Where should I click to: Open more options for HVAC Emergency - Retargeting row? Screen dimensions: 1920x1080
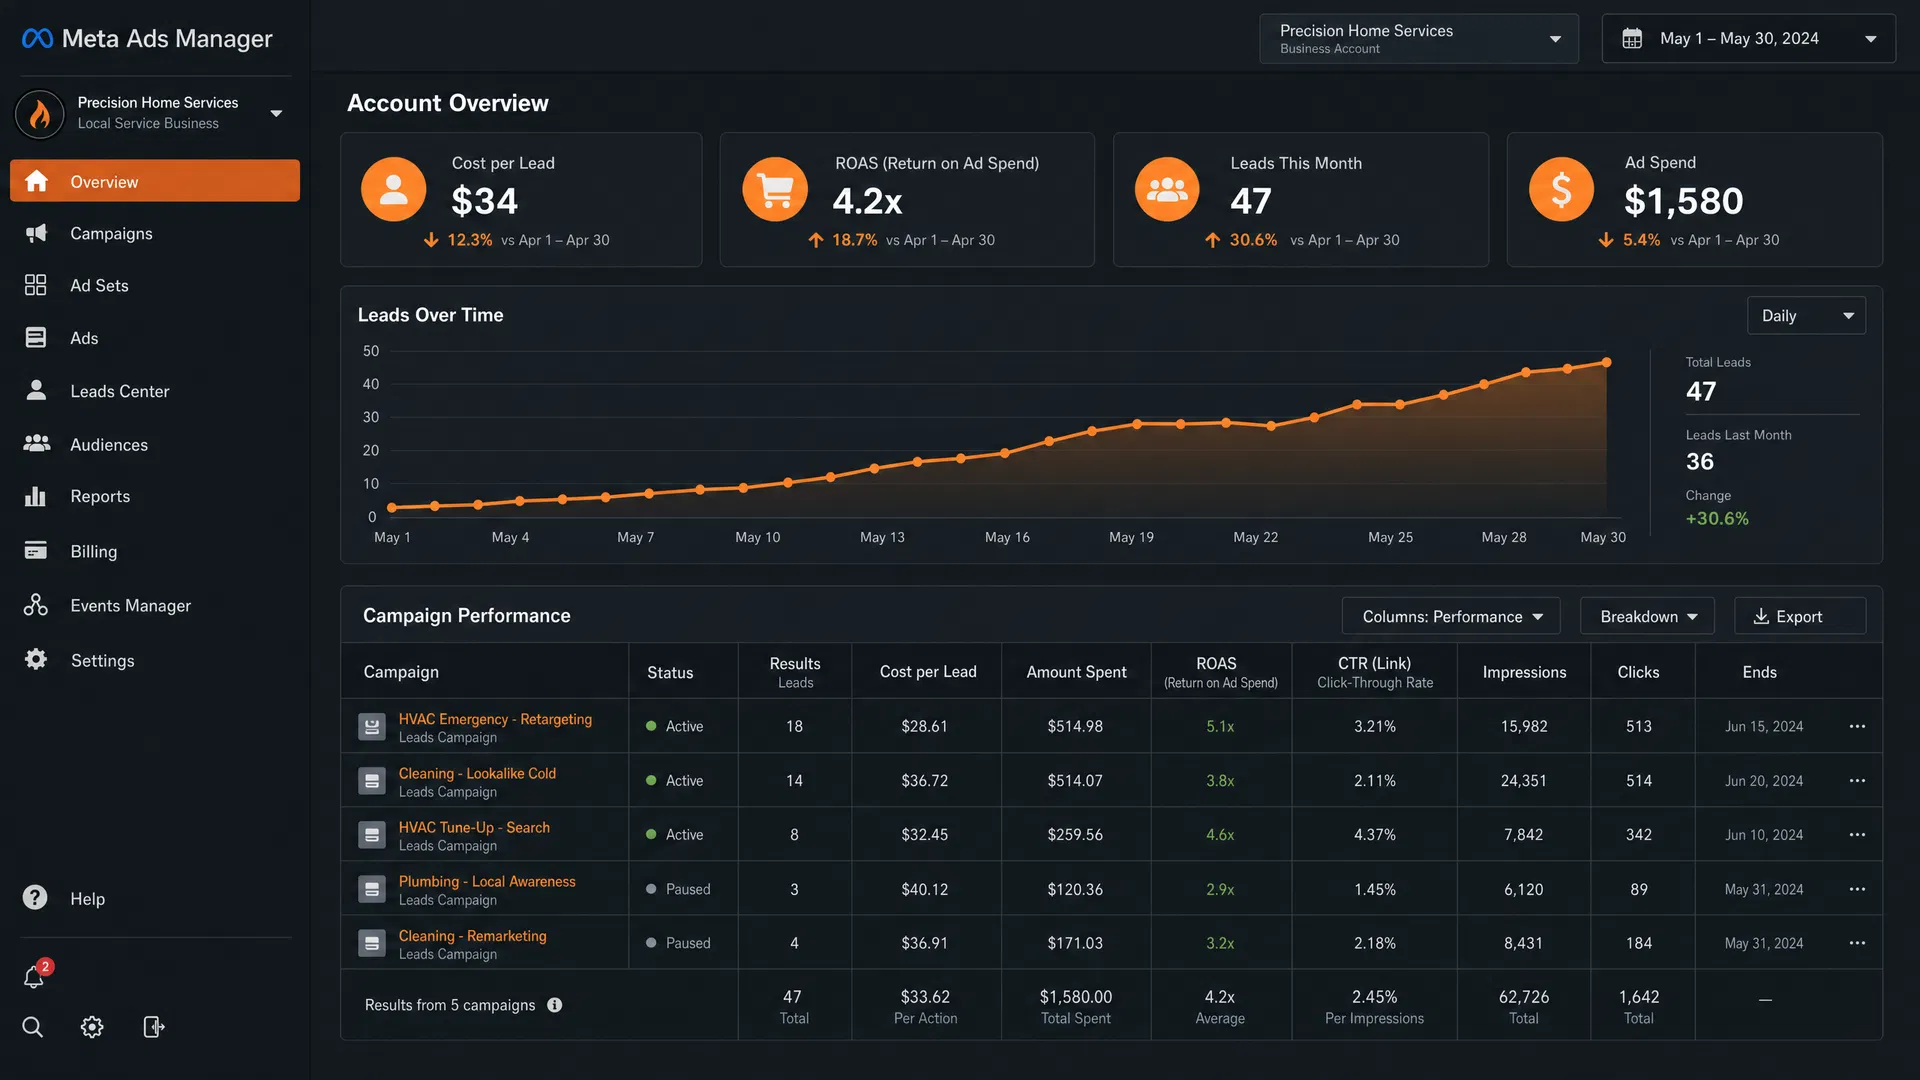pyautogui.click(x=1857, y=726)
